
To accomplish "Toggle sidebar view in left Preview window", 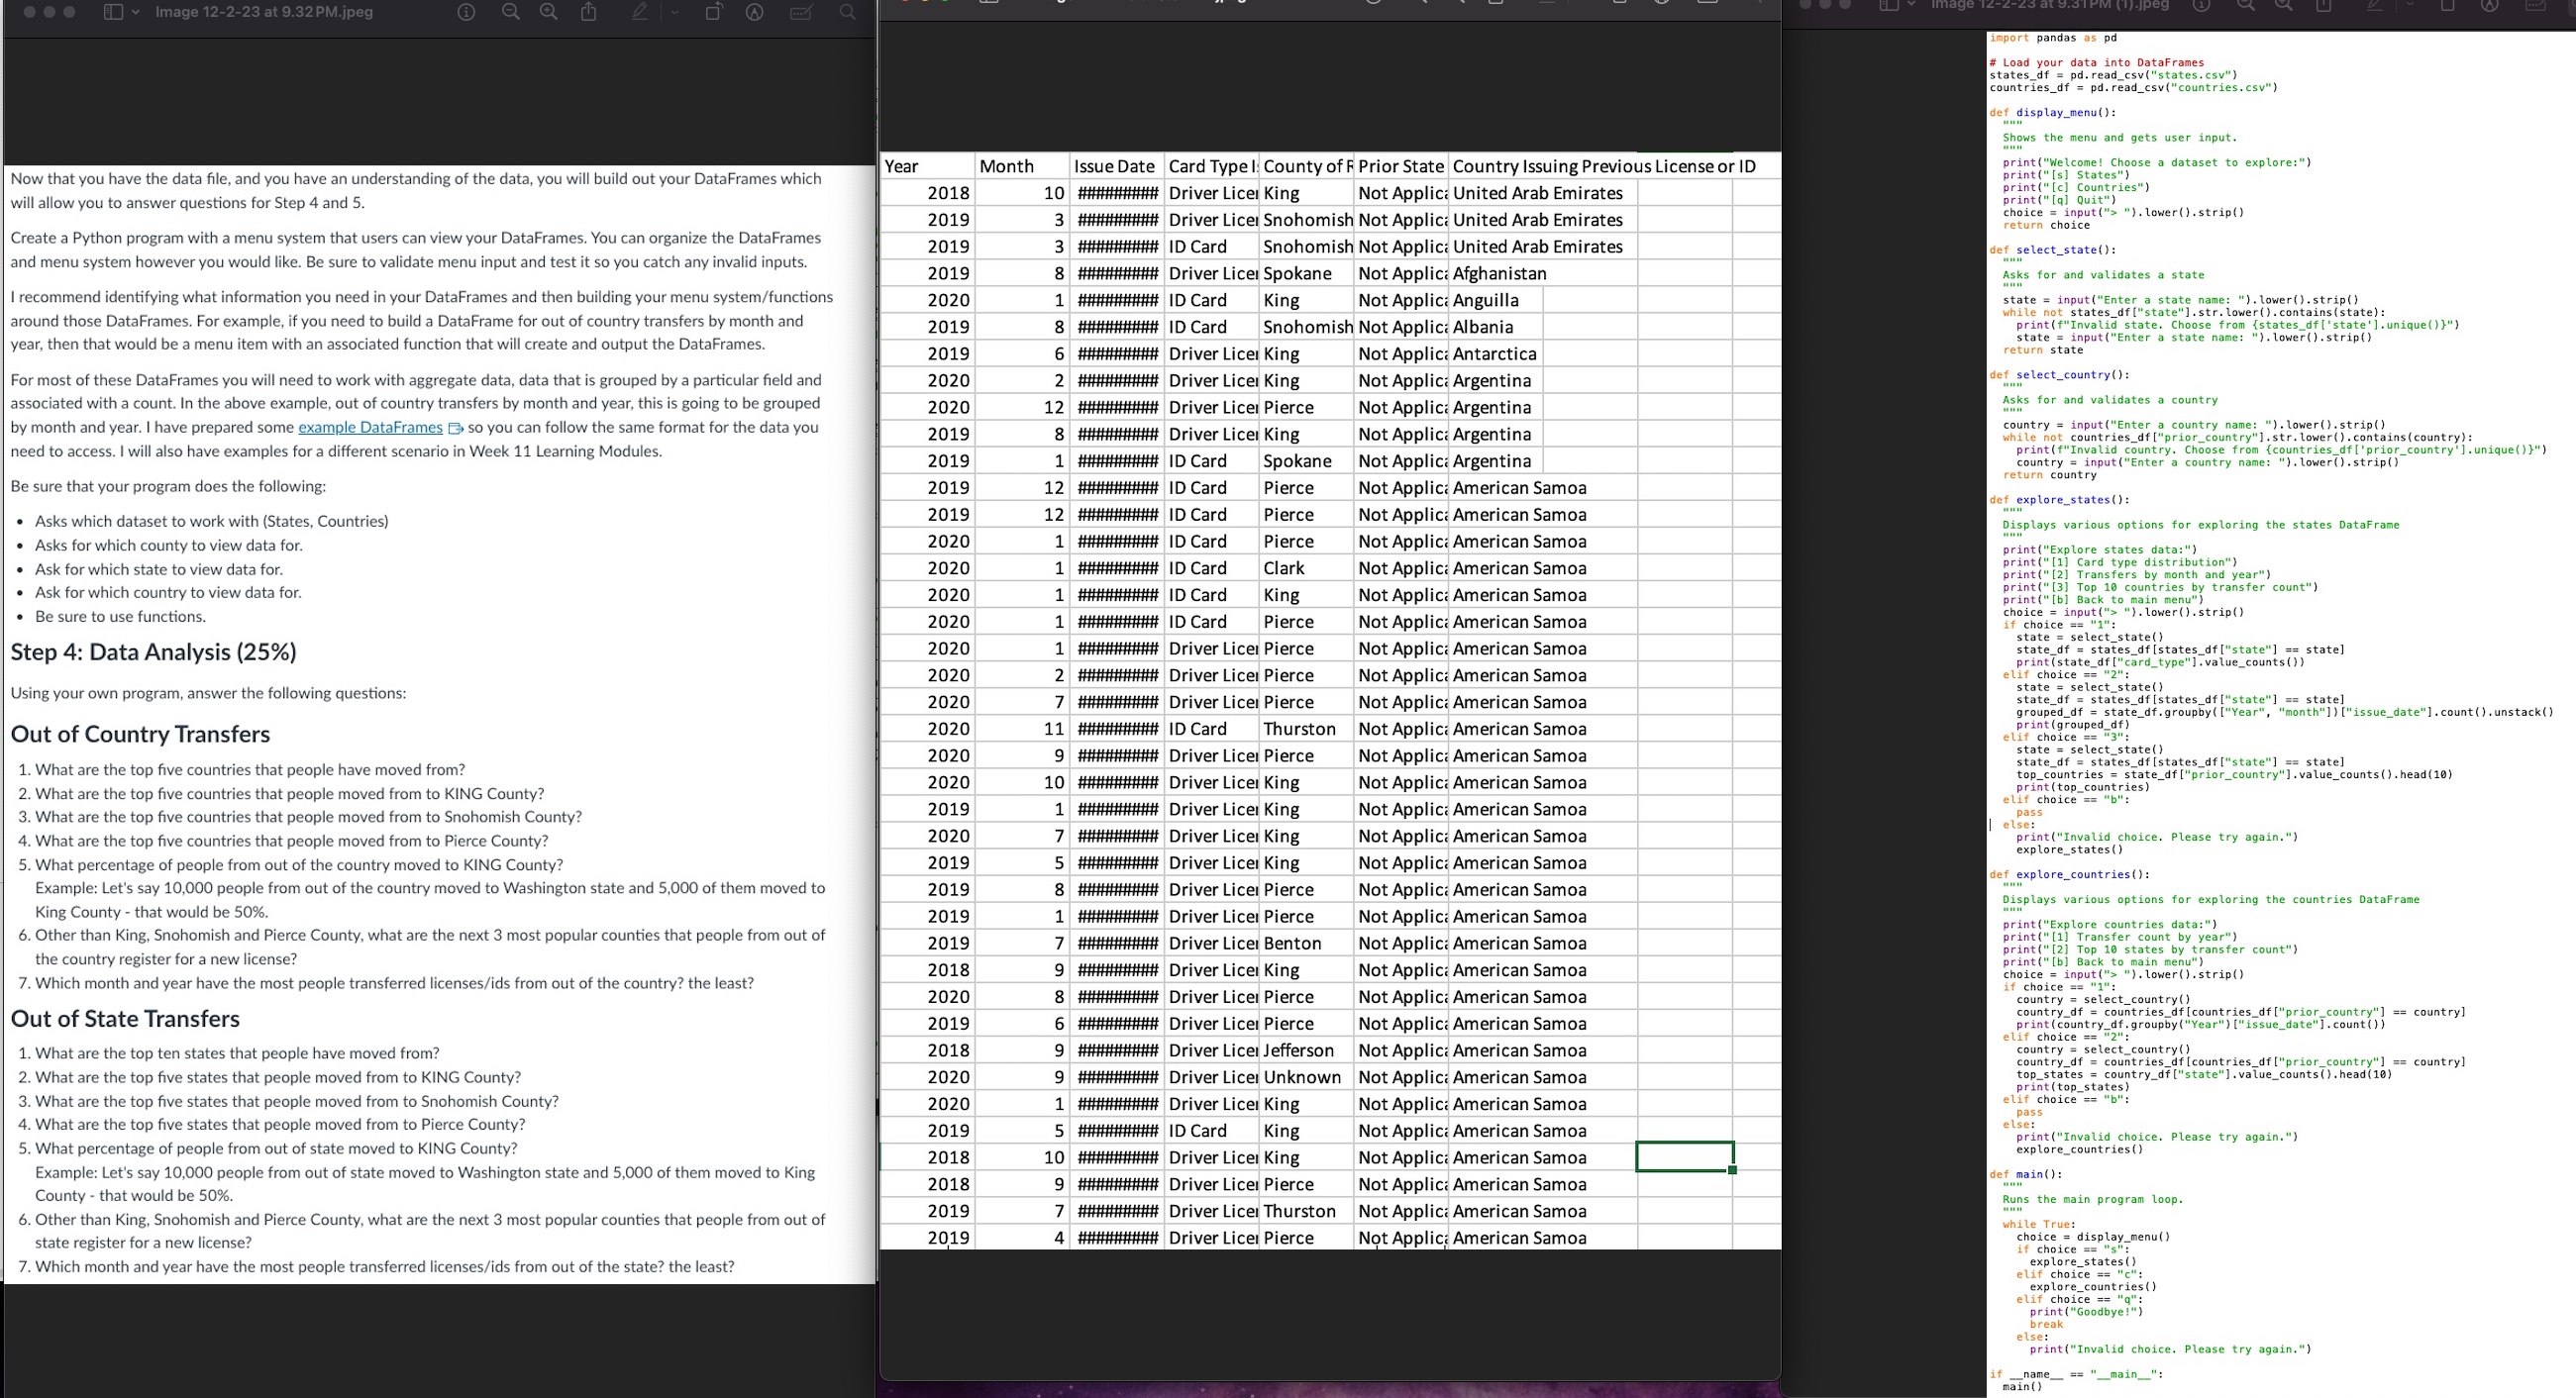I will click(113, 12).
